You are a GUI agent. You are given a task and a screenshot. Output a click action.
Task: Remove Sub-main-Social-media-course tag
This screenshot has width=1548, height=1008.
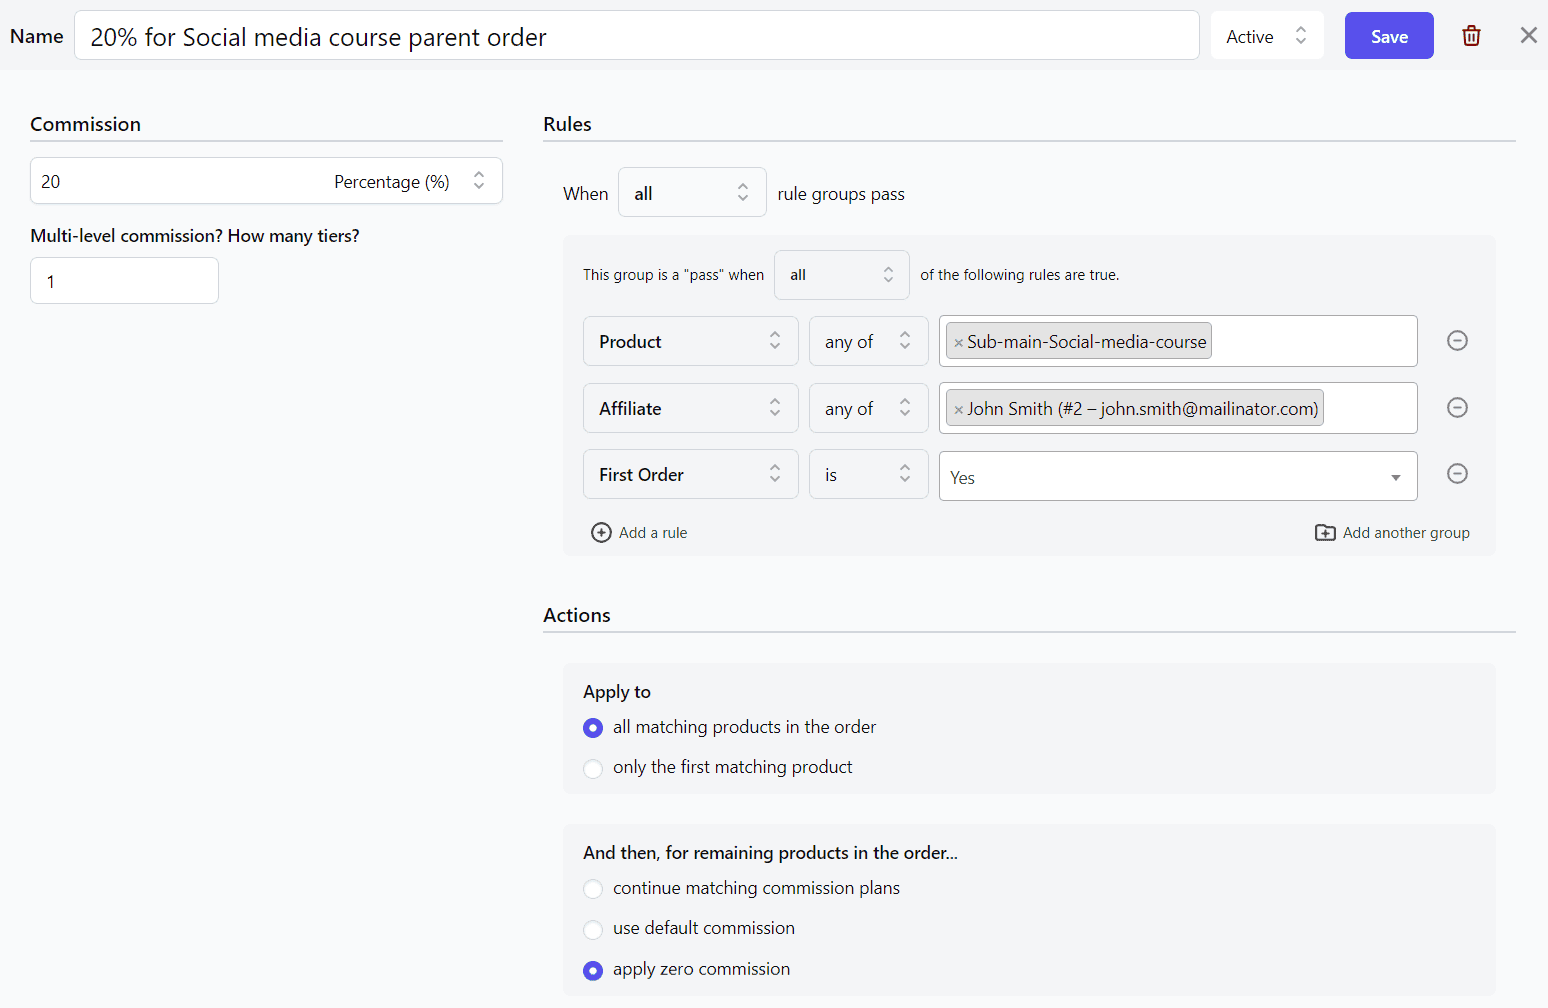tap(958, 343)
